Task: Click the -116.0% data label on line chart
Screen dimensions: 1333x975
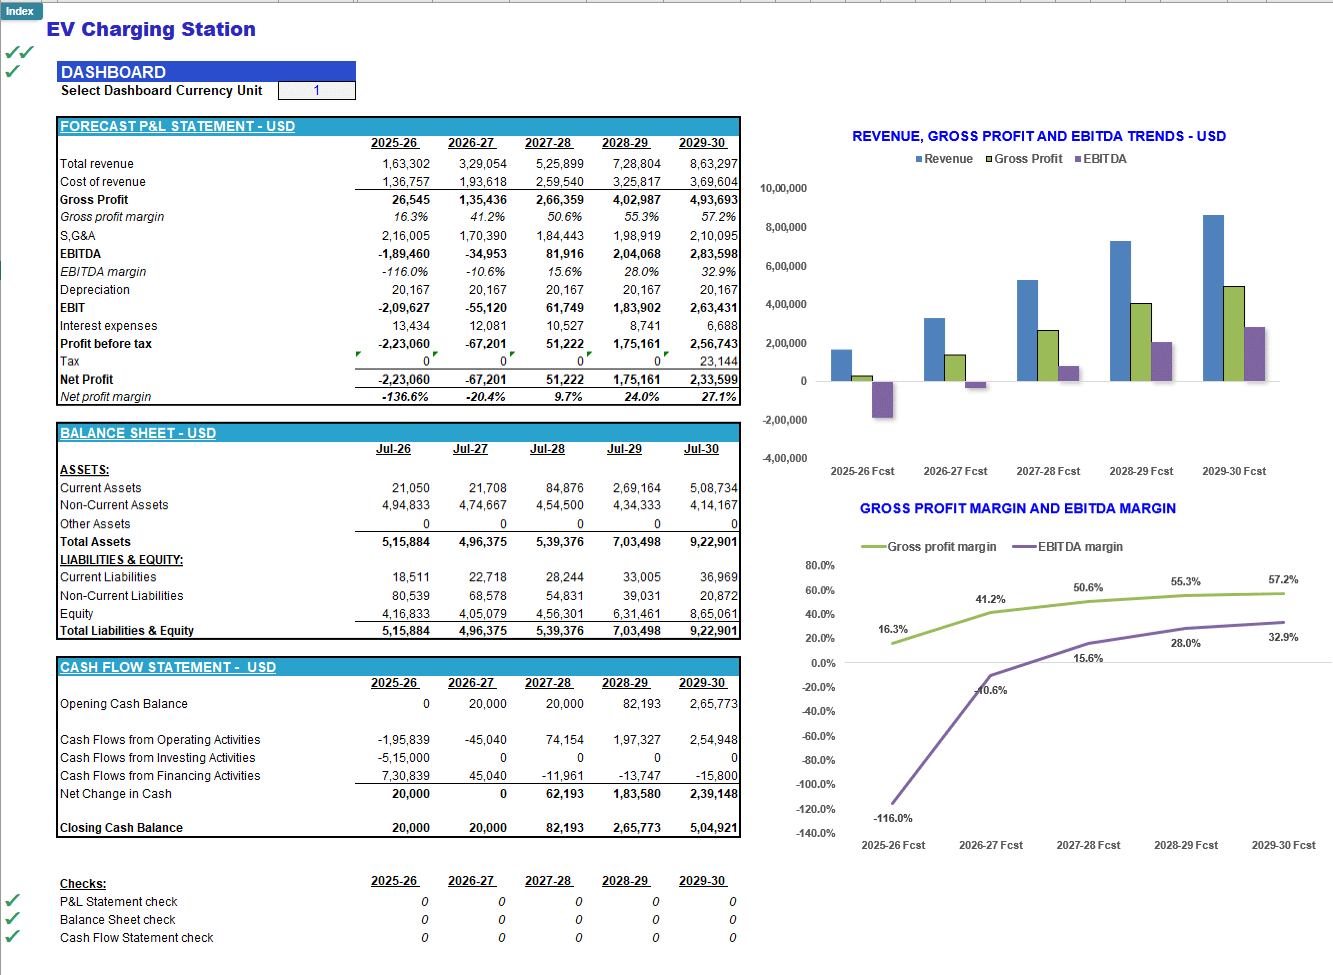Action: coord(893,818)
